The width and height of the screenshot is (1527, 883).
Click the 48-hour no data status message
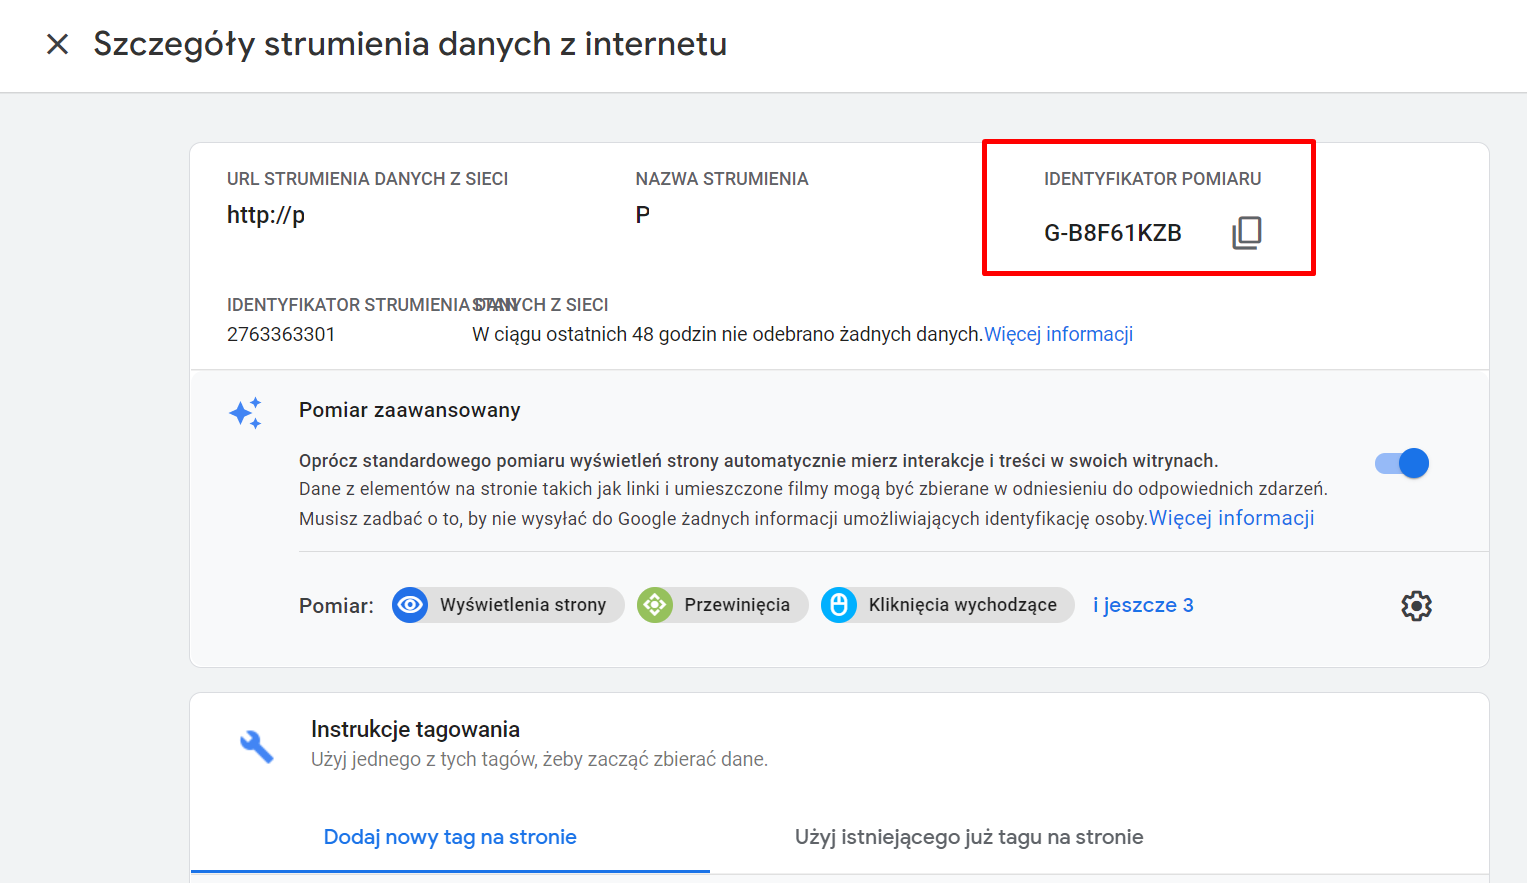tap(728, 334)
